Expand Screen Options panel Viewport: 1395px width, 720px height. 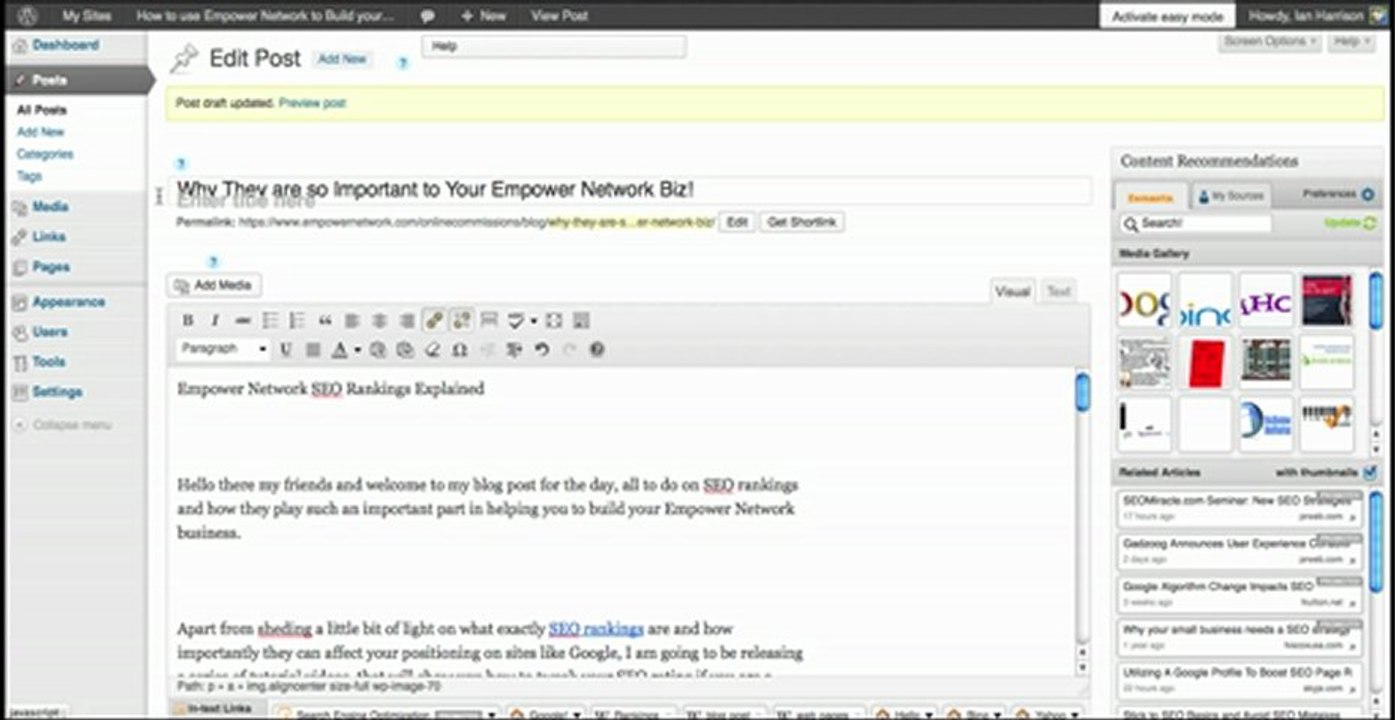click(1270, 42)
